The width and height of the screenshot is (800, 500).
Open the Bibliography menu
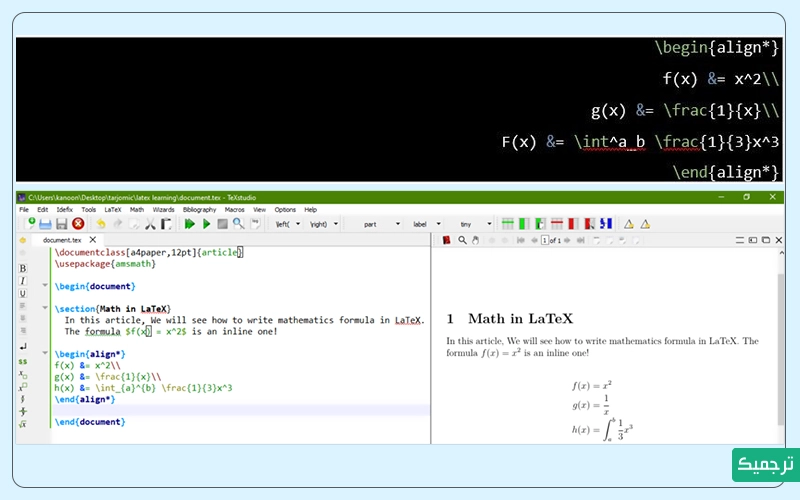(x=199, y=210)
